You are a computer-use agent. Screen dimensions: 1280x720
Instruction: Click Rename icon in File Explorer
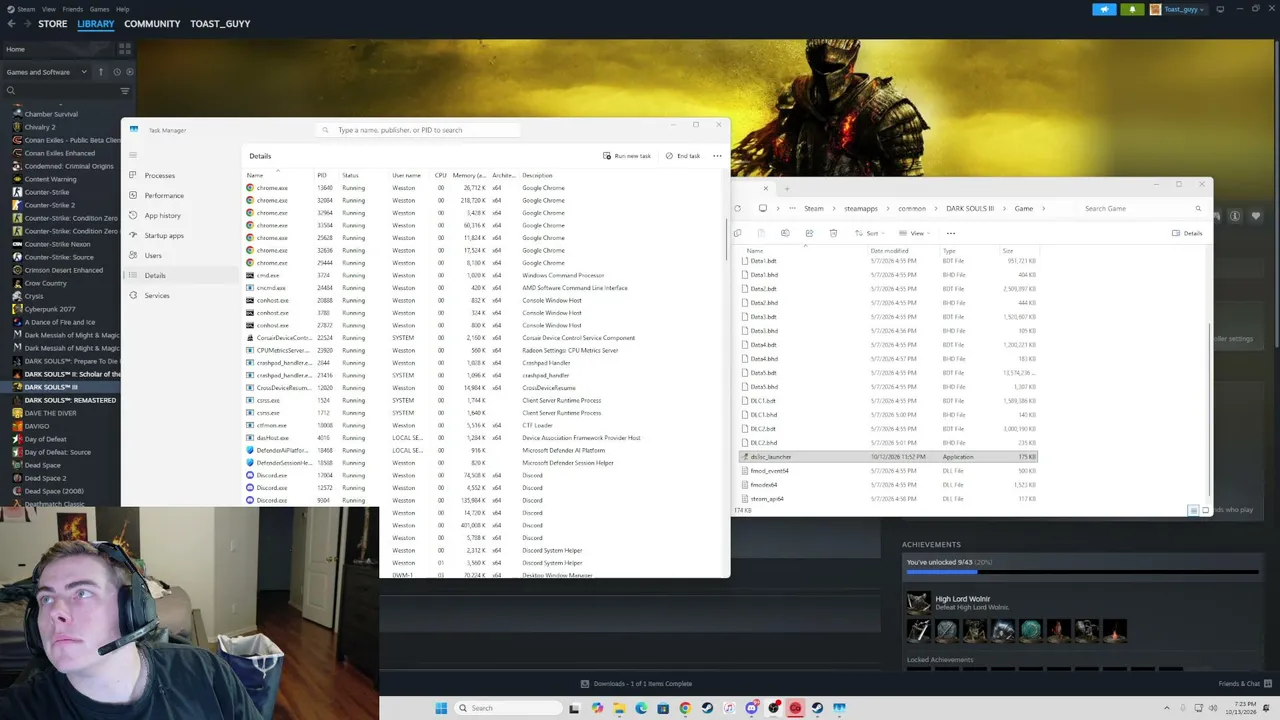[x=785, y=233]
